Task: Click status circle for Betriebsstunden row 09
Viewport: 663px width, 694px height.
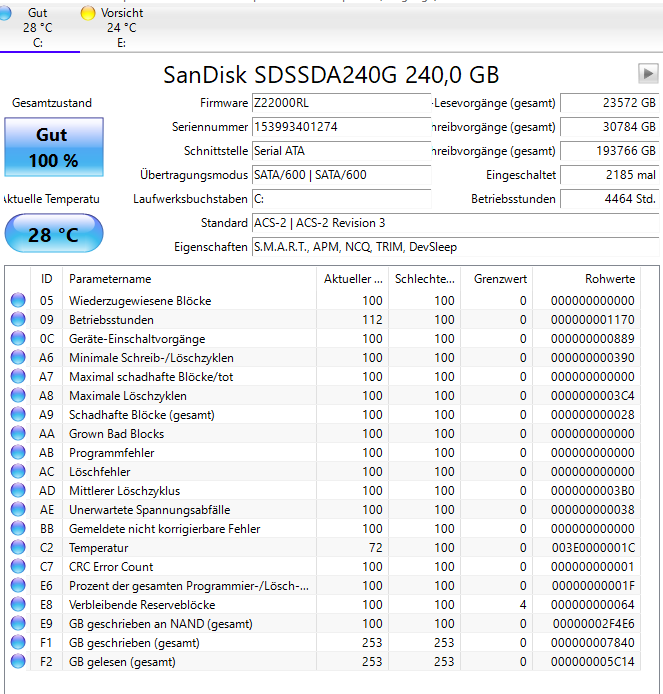Action: pos(18,319)
